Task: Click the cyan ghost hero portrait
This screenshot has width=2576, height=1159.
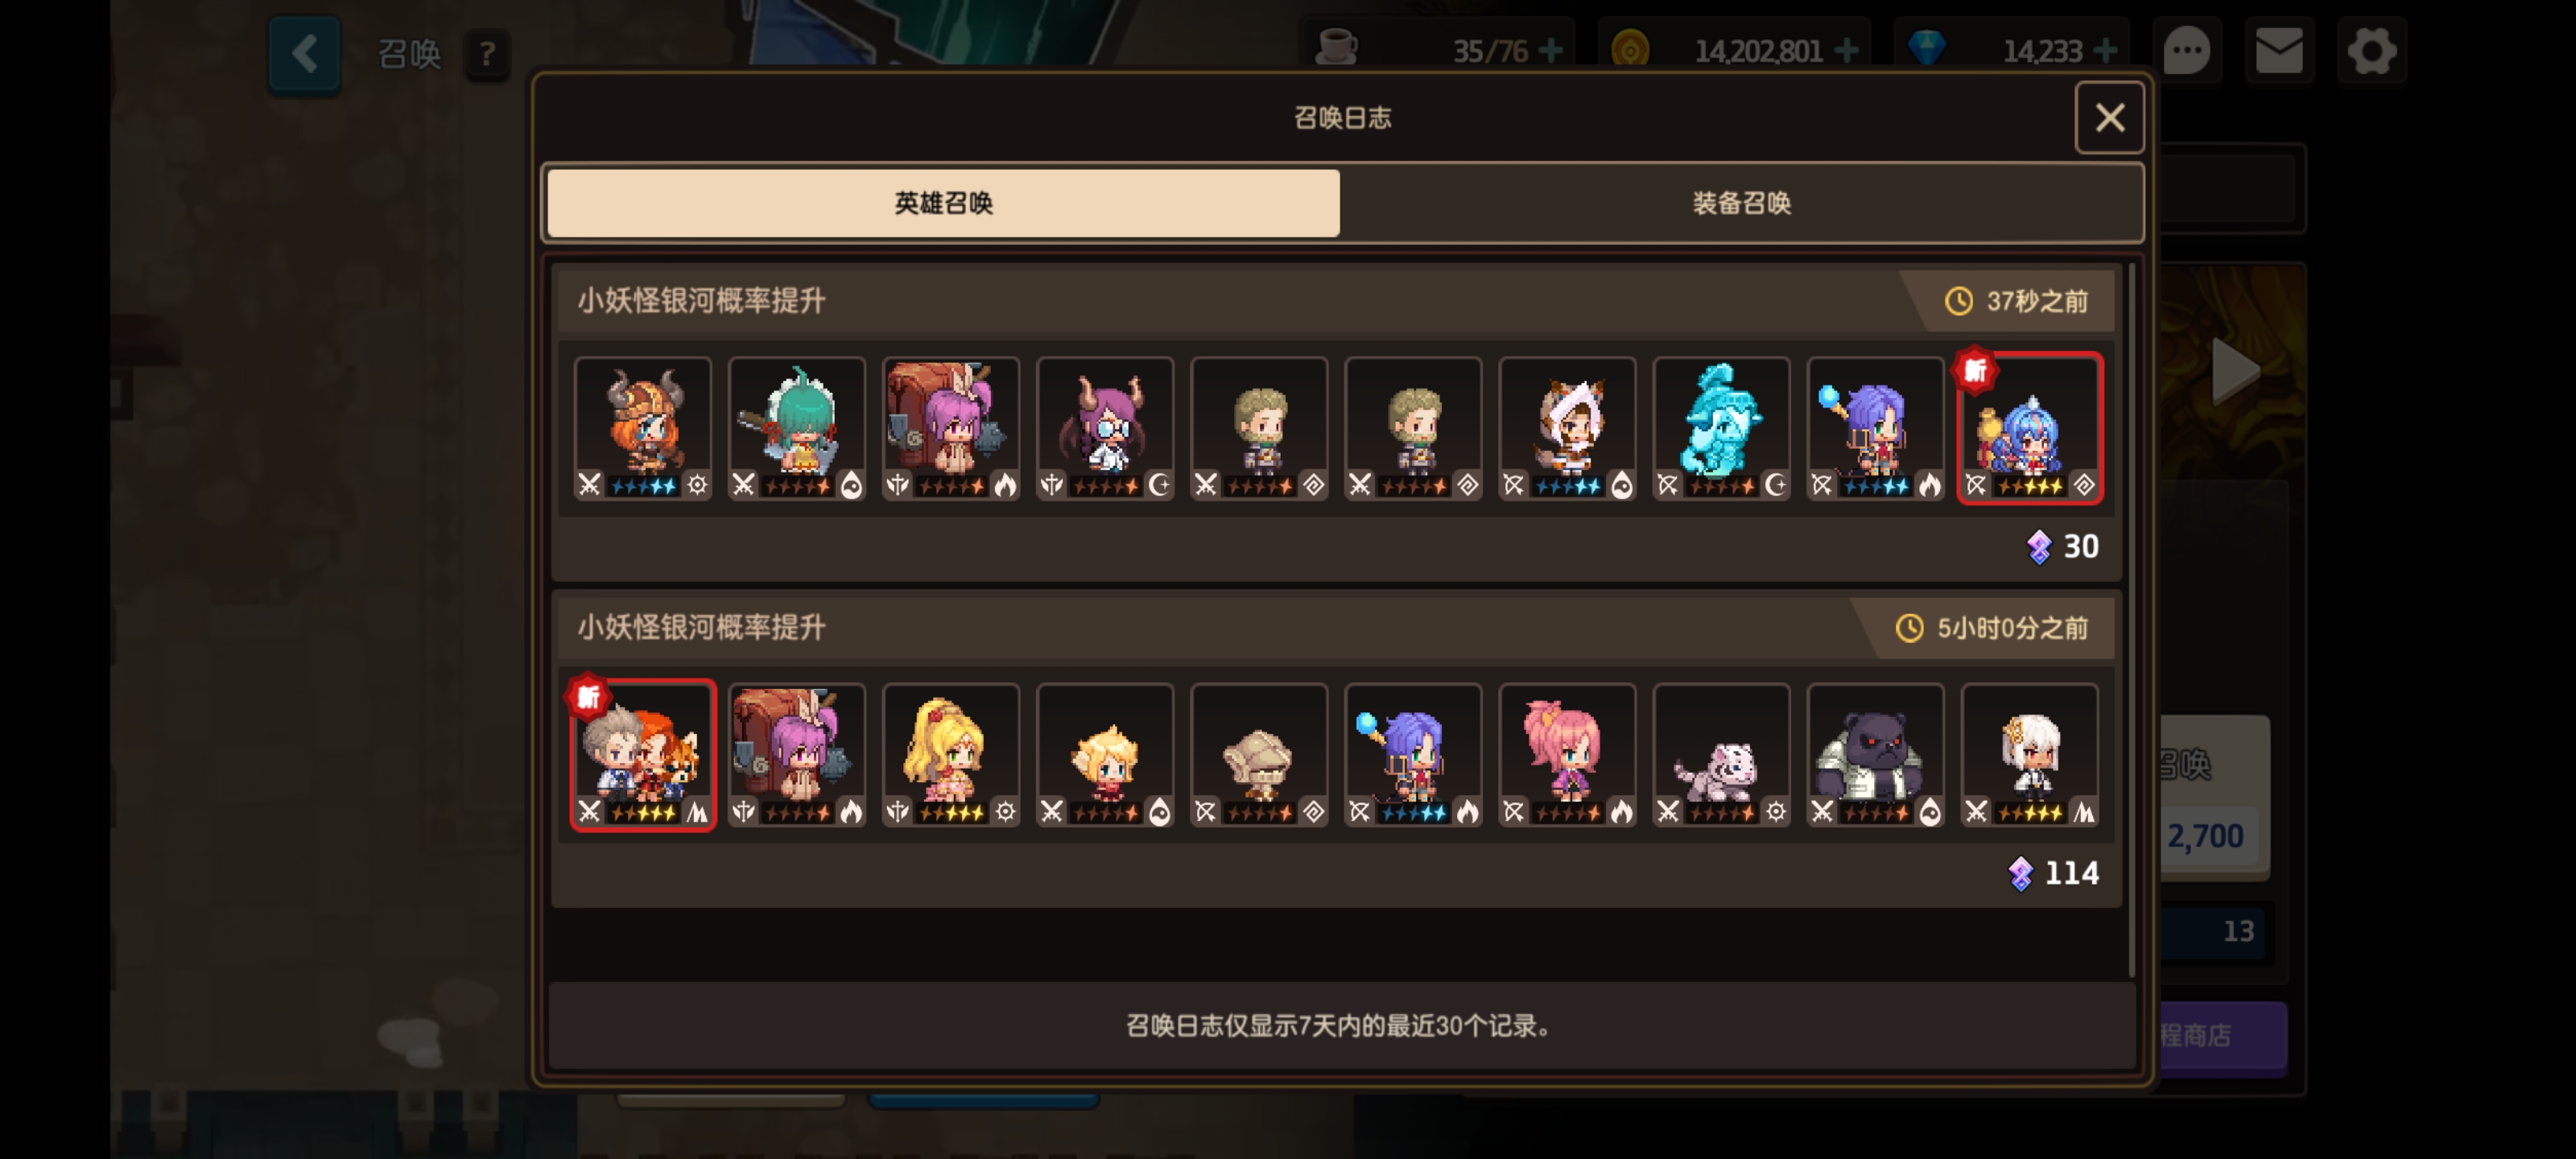Action: [1721, 428]
